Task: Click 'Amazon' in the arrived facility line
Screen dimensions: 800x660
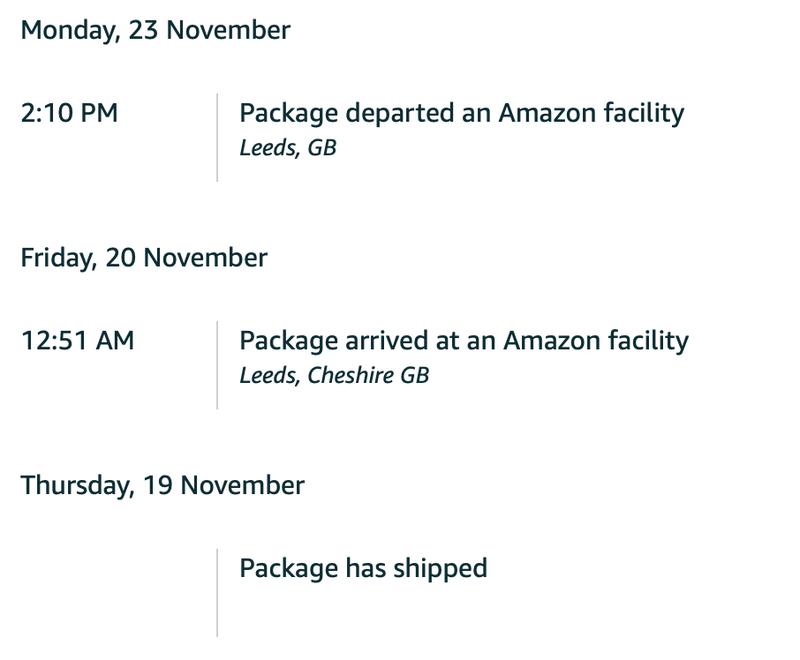Action: 550,341
